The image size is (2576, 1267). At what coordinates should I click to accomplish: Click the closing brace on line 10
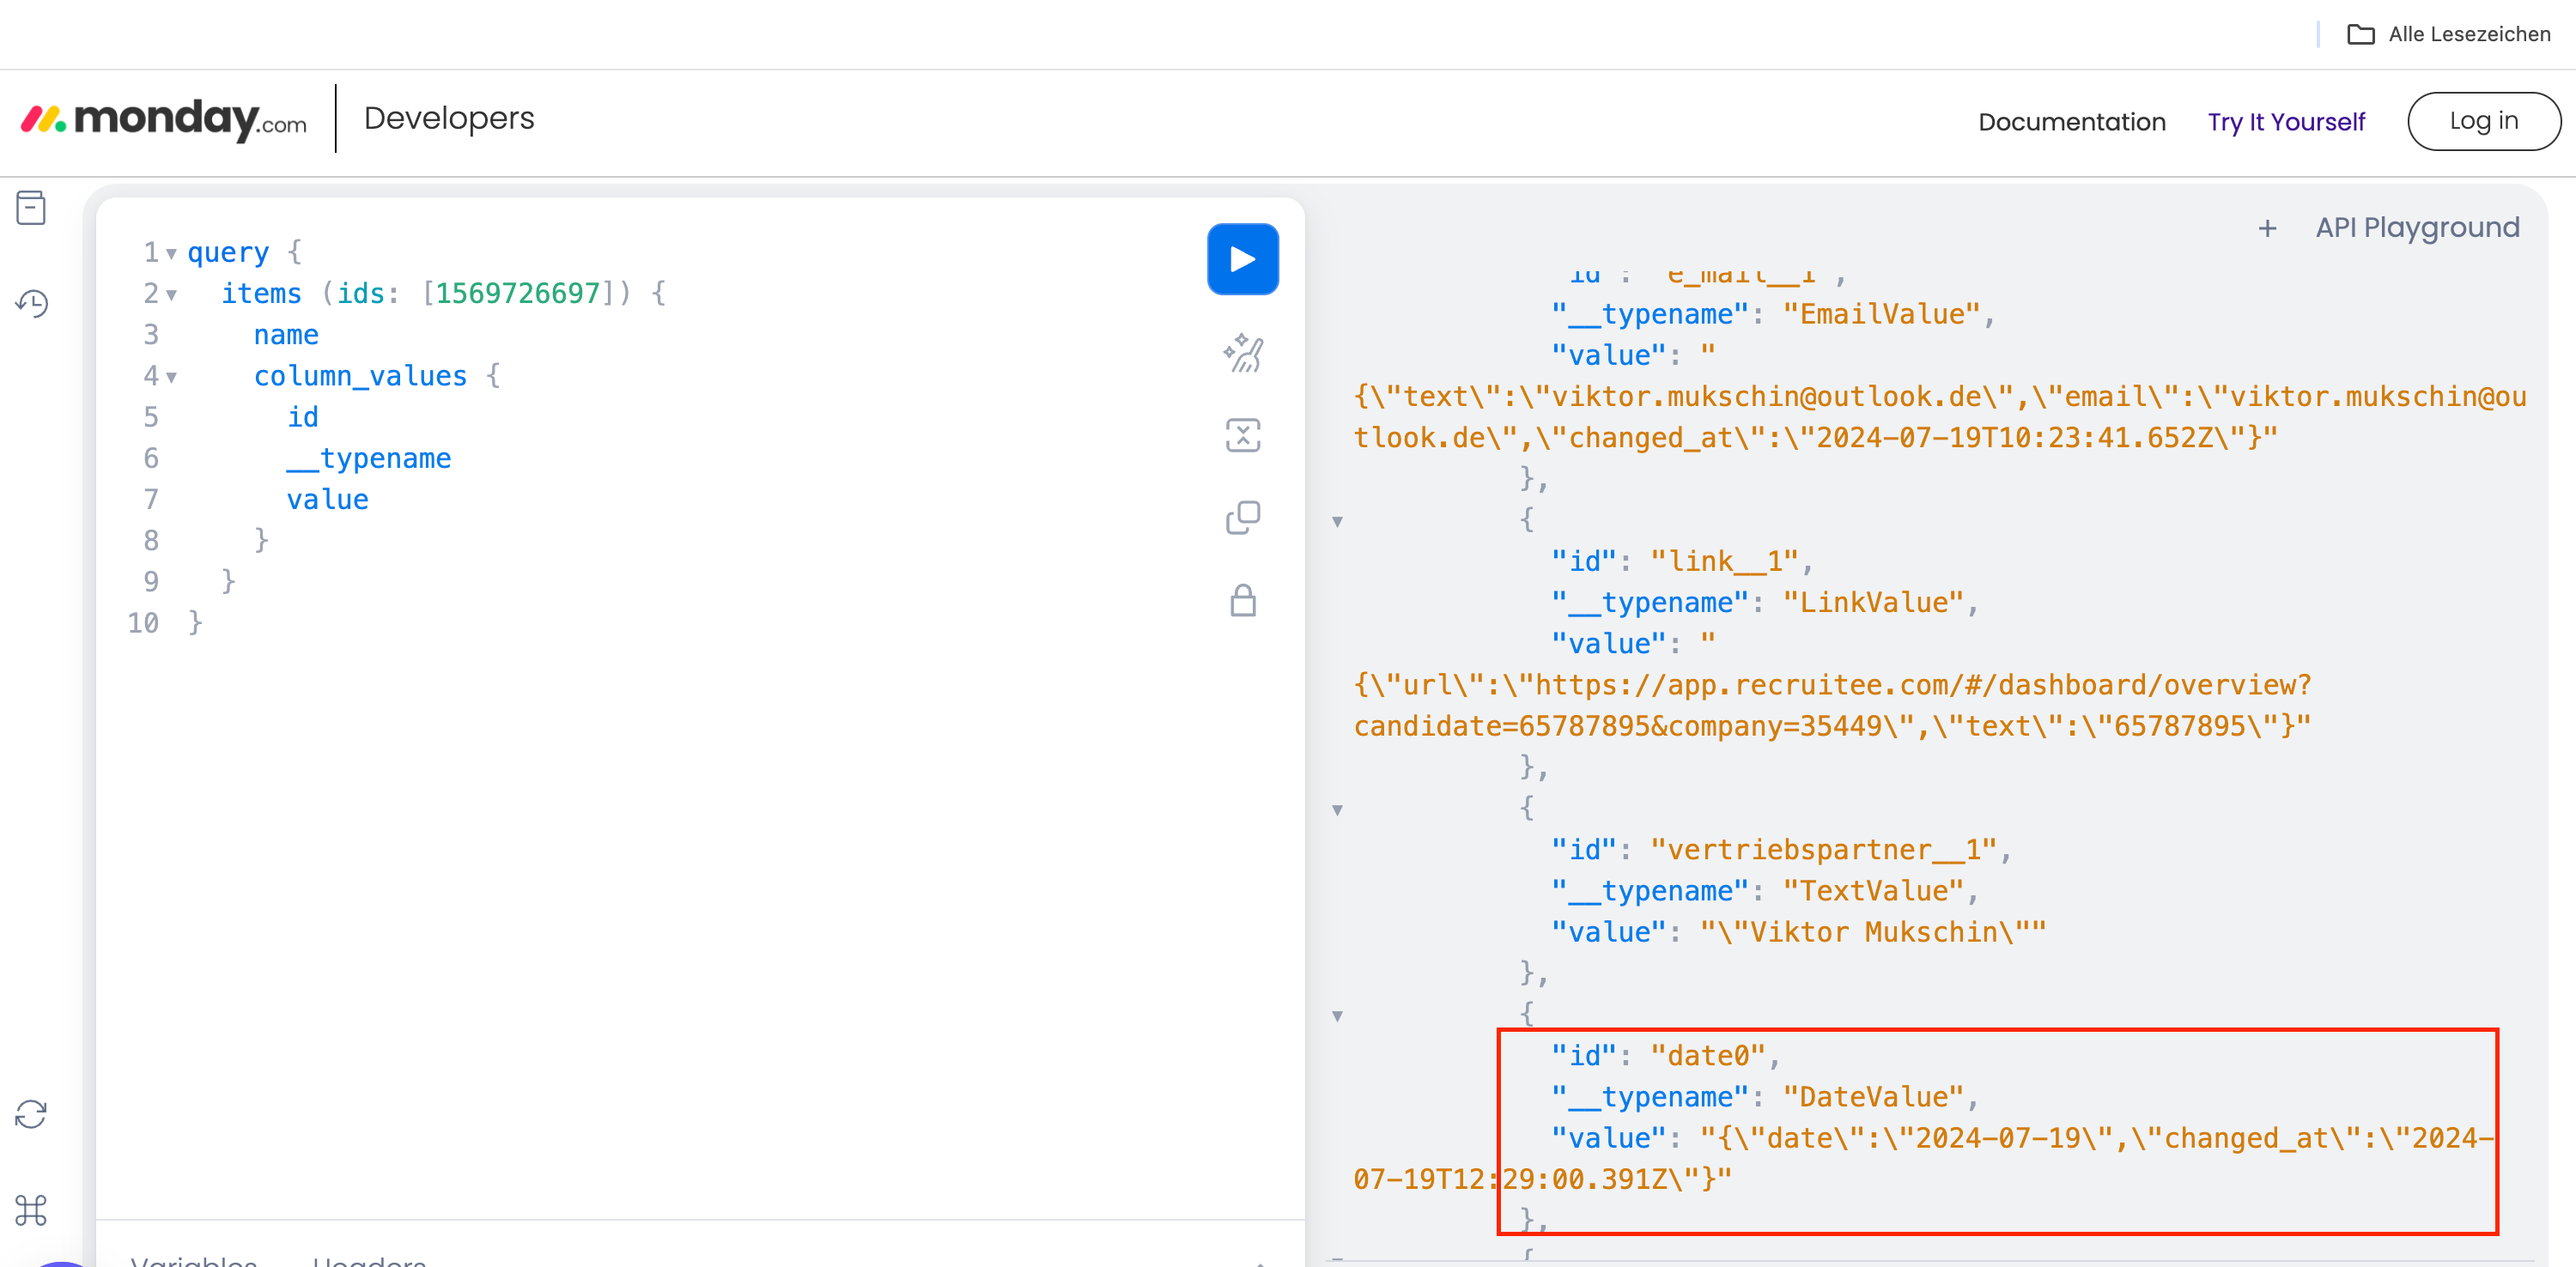point(195,622)
